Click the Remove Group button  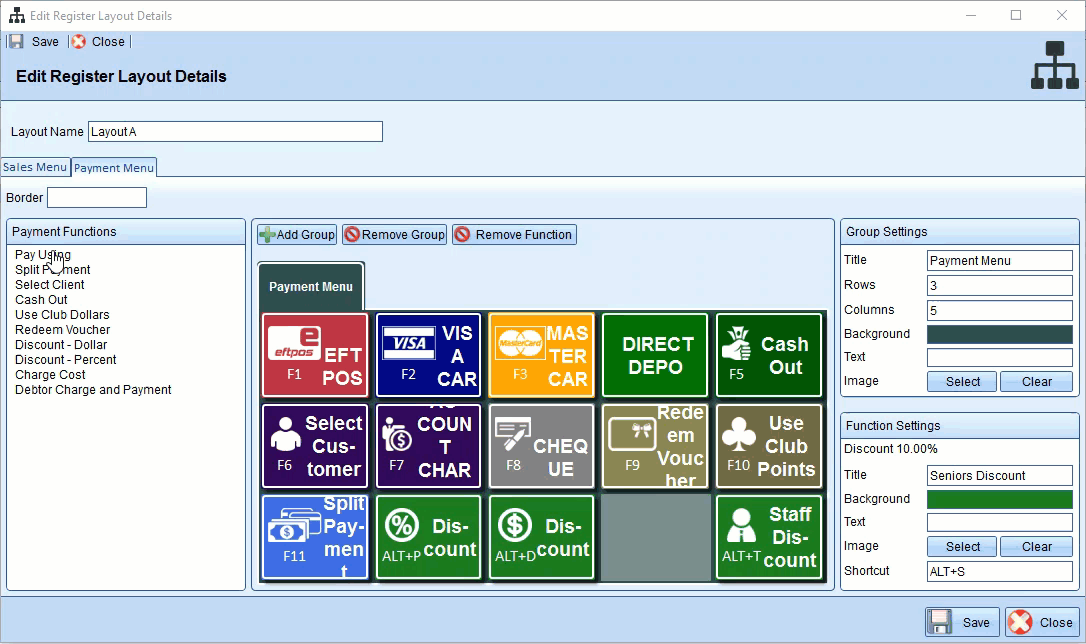395,235
